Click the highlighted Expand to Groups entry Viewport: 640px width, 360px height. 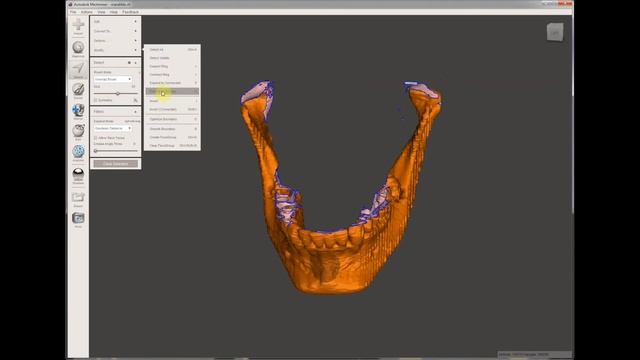click(173, 91)
